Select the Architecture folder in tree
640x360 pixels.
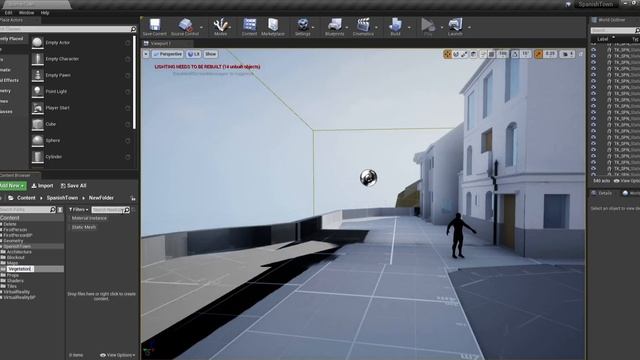point(19,252)
